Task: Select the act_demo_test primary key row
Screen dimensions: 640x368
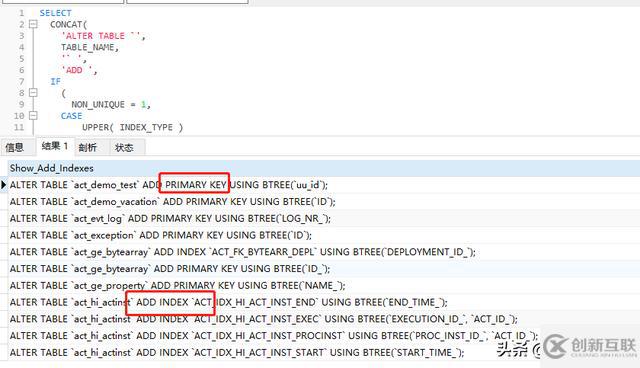Action: click(x=324, y=185)
